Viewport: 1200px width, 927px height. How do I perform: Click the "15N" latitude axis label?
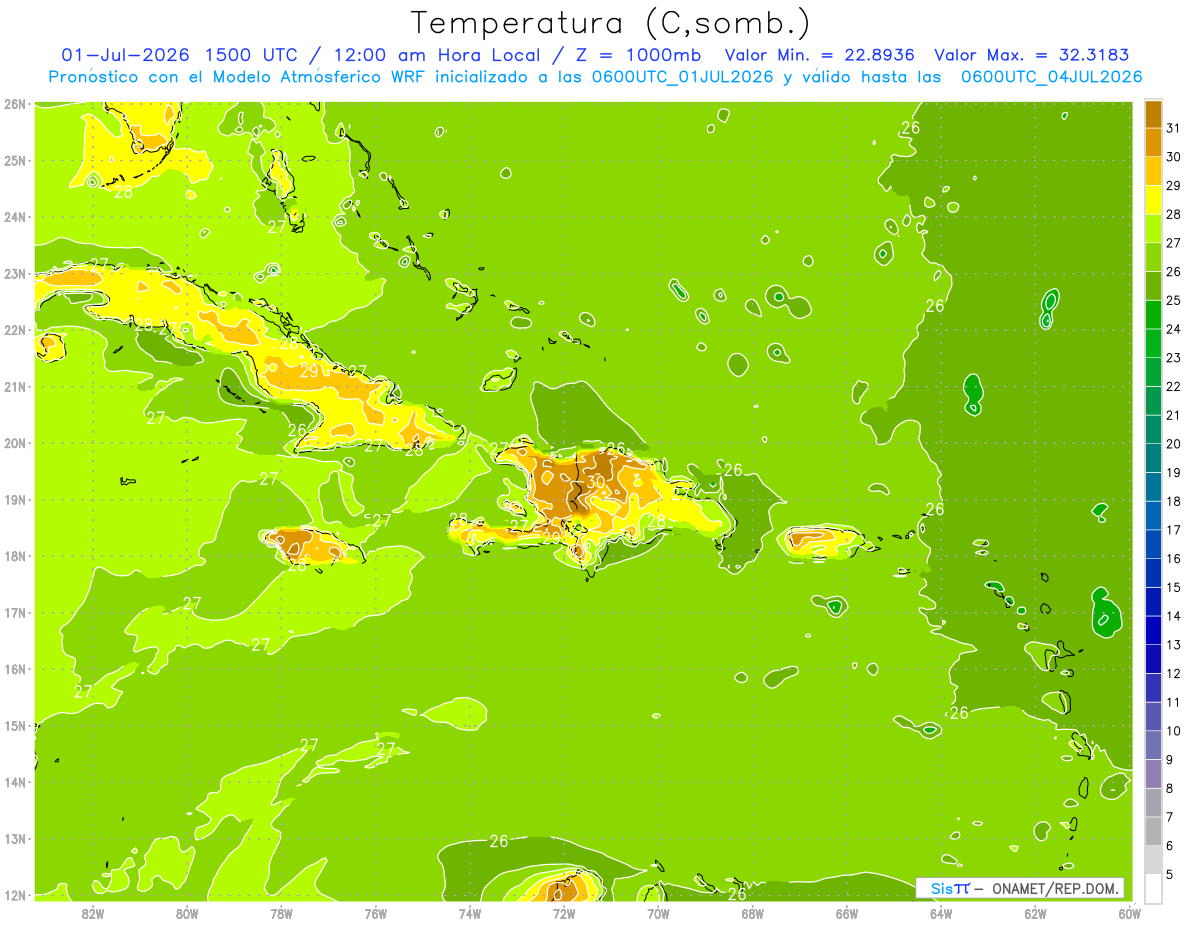14,726
